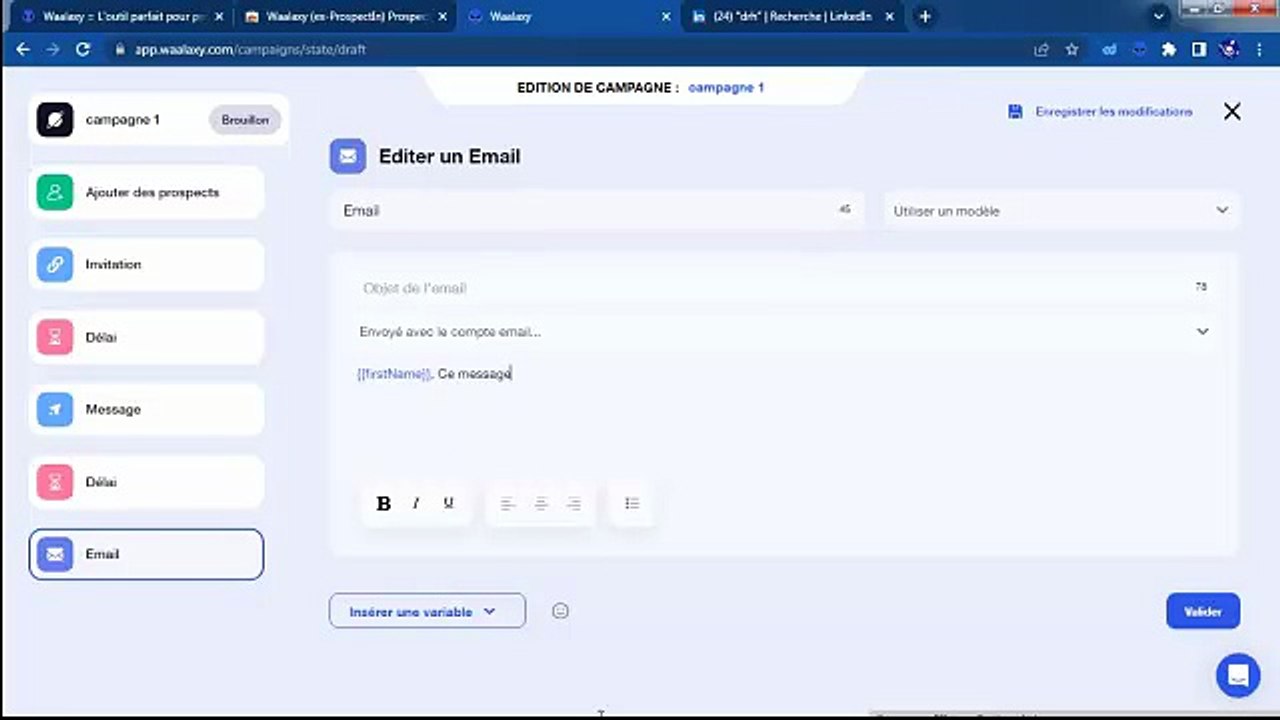This screenshot has height=720, width=1280.
Task: Open the emoji picker smiley icon
Action: click(x=560, y=610)
